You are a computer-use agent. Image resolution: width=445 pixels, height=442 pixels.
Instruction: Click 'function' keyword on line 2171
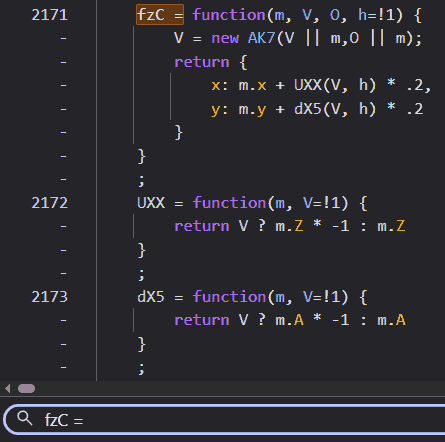(229, 15)
